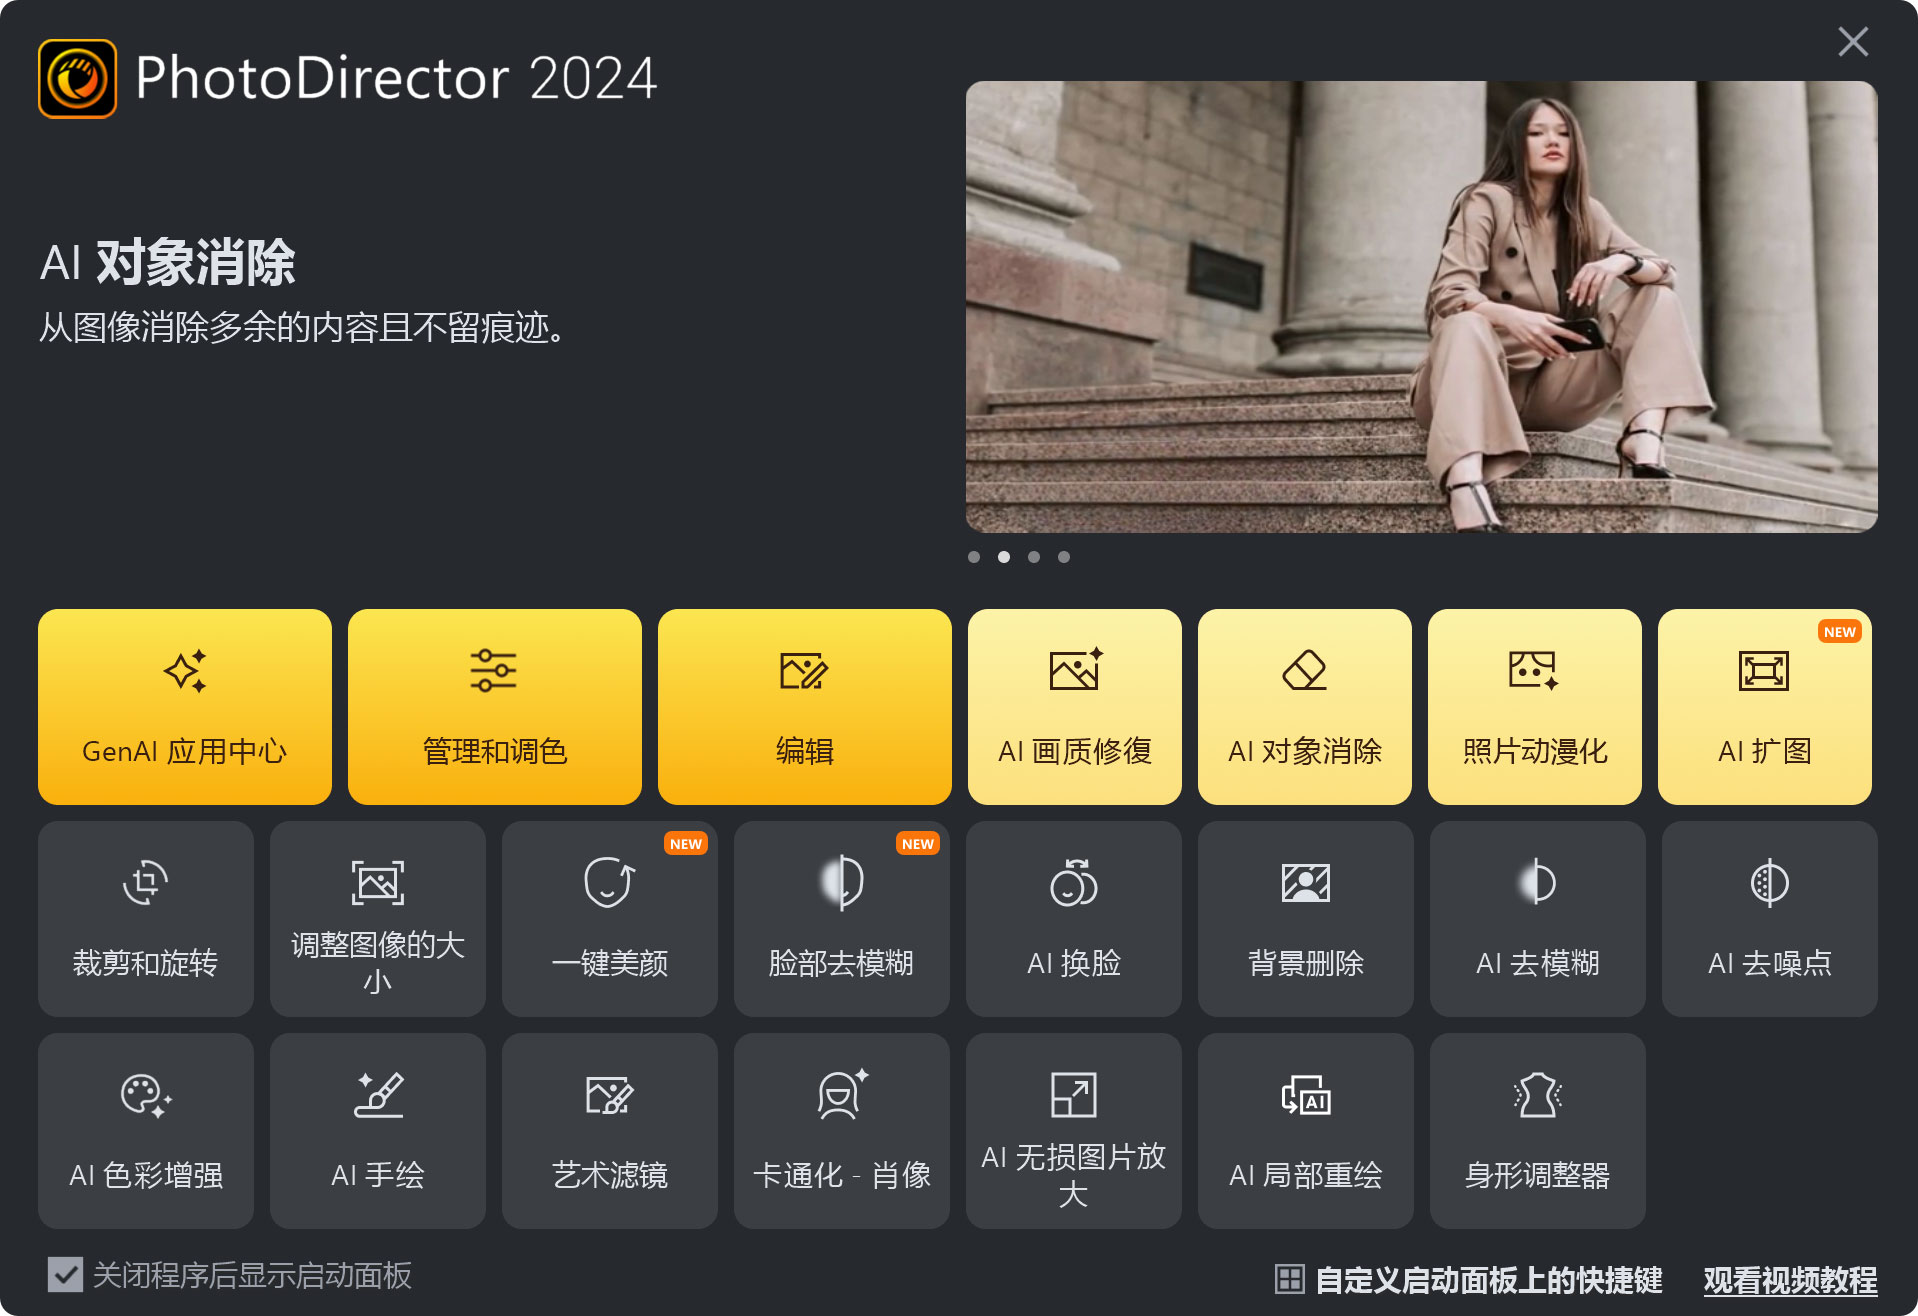Click 自定义启动面板上的快捷键 button
The image size is (1918, 1316).
click(x=1469, y=1279)
